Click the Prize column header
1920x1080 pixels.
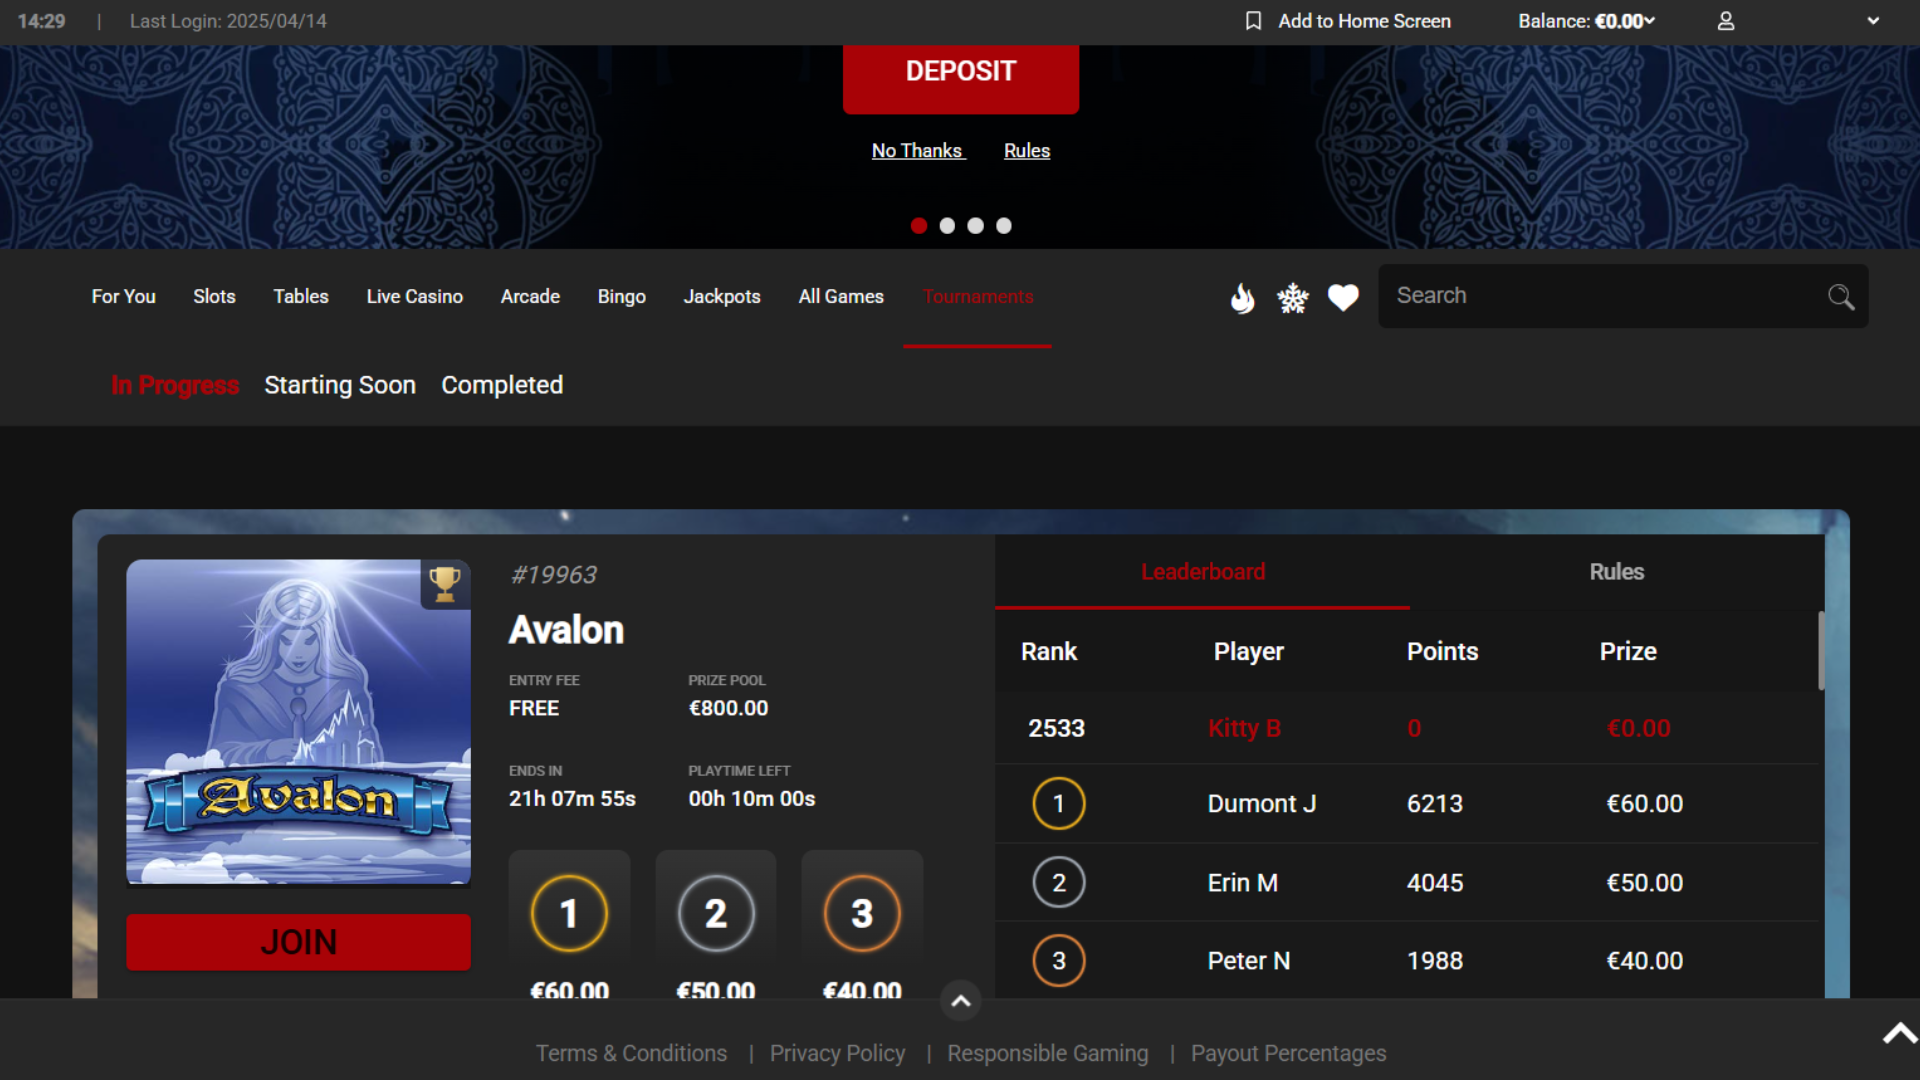(1628, 651)
